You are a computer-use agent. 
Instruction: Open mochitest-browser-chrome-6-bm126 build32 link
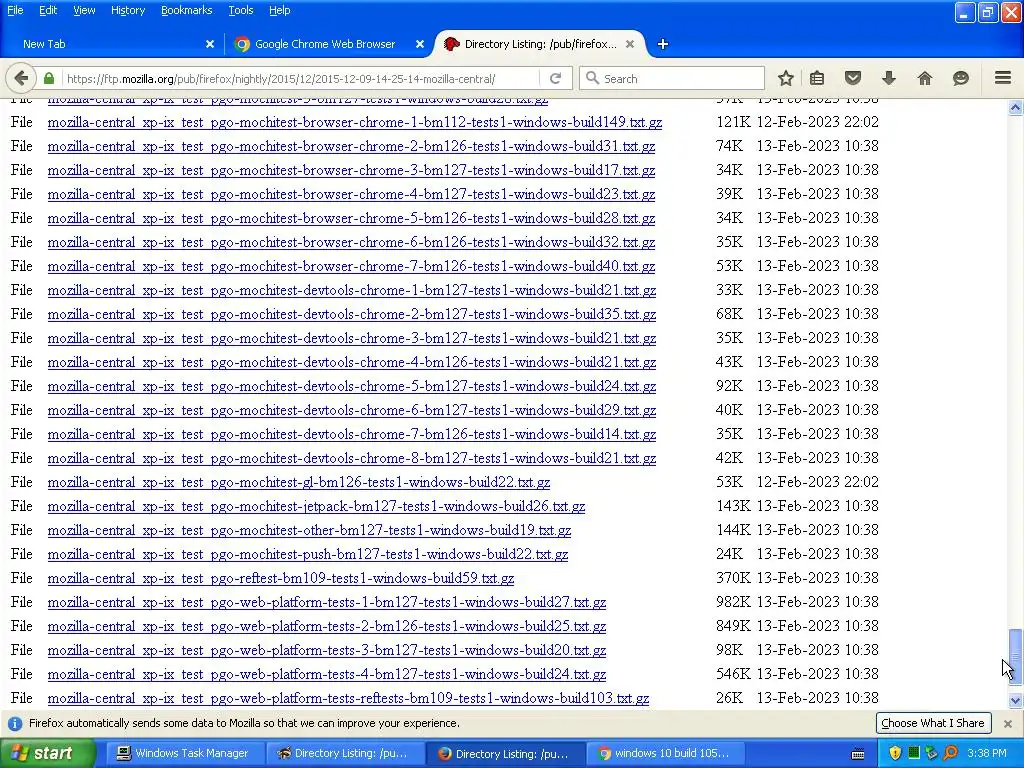click(x=351, y=242)
